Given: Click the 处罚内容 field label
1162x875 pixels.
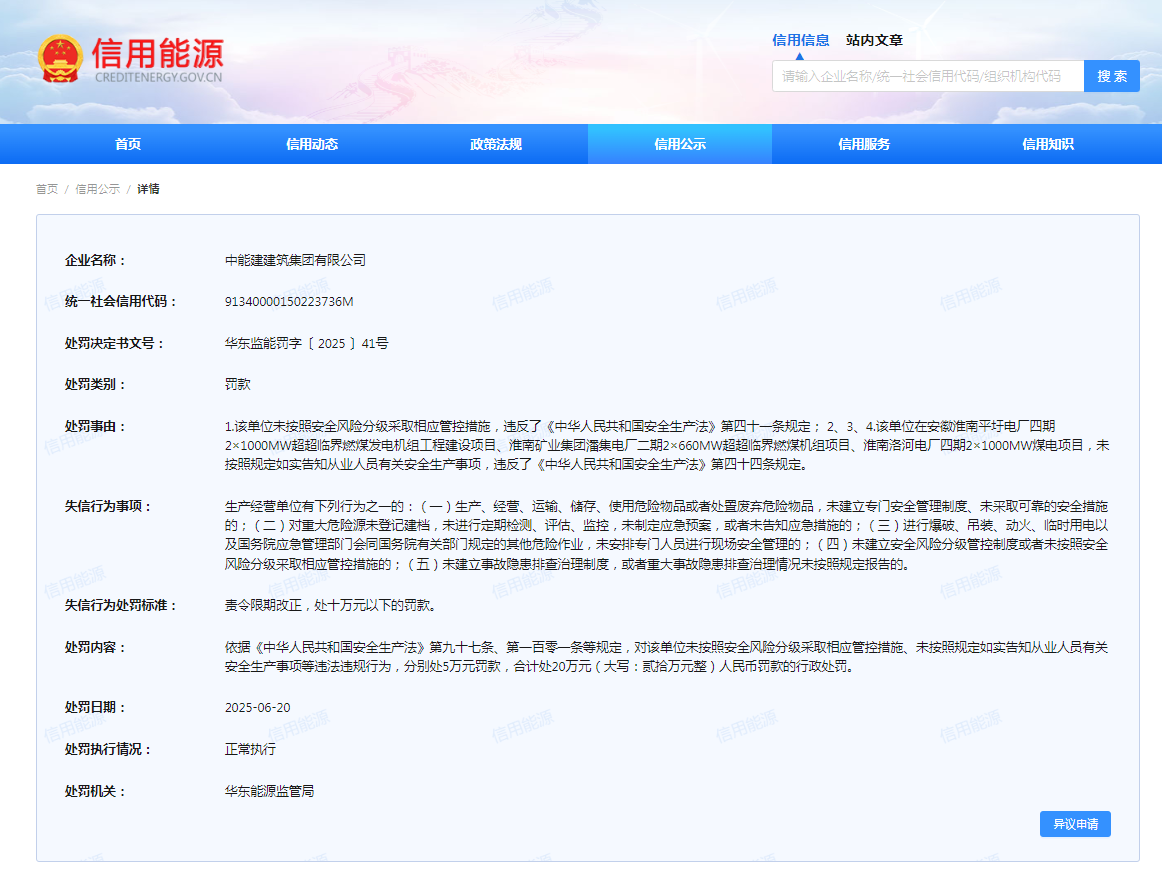Looking at the screenshot, I should tap(96, 647).
